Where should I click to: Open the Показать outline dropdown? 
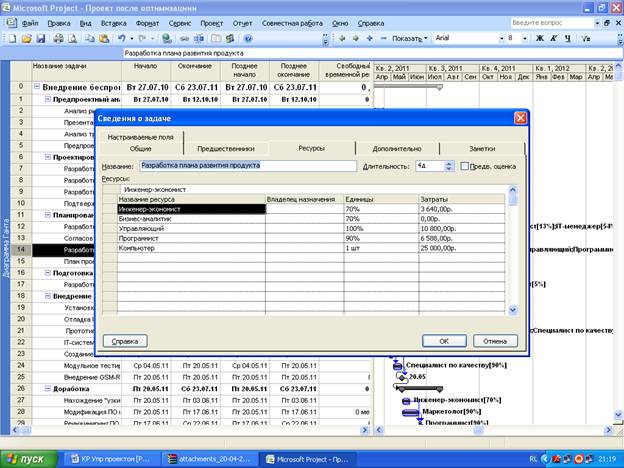point(410,38)
